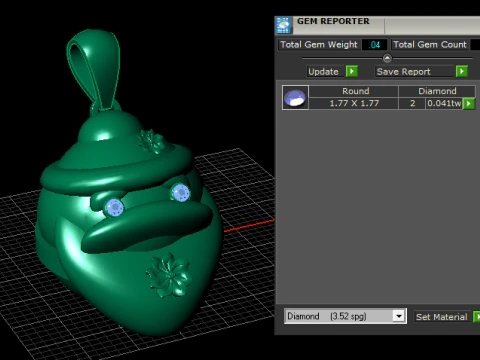Click the Total Gem Count label

(430, 45)
